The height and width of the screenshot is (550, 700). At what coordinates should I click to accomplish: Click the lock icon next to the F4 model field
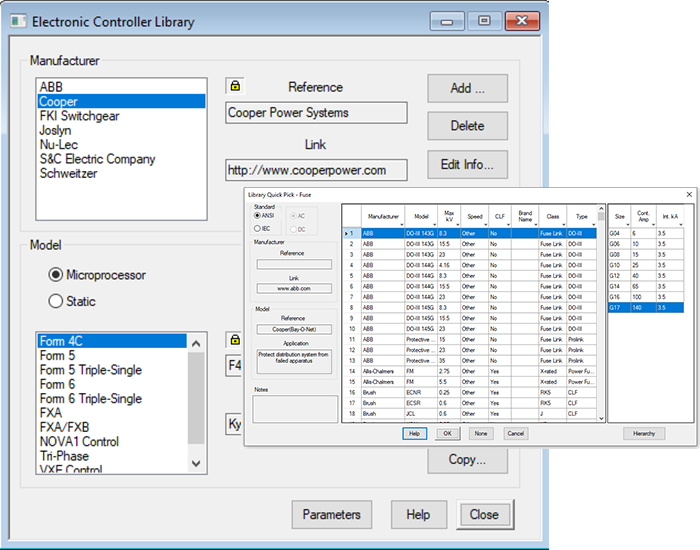(235, 340)
